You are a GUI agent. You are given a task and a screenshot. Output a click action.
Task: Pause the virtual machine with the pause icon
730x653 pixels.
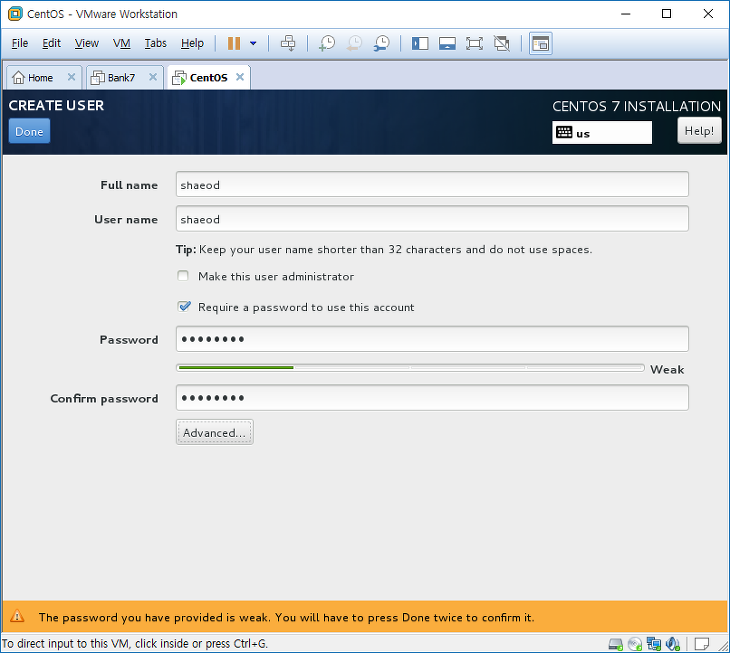pyautogui.click(x=234, y=43)
